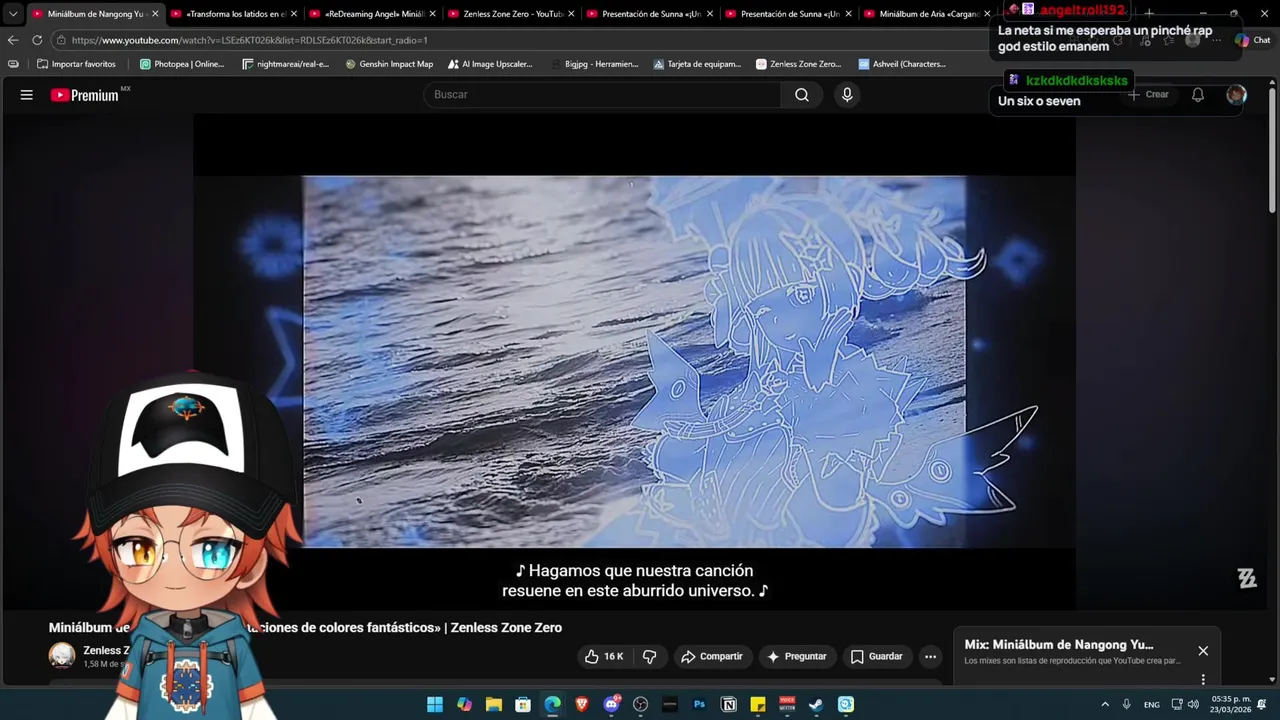1280x720 pixels.
Task: Open the bookmarks-bar grid icon
Action: pos(12,64)
